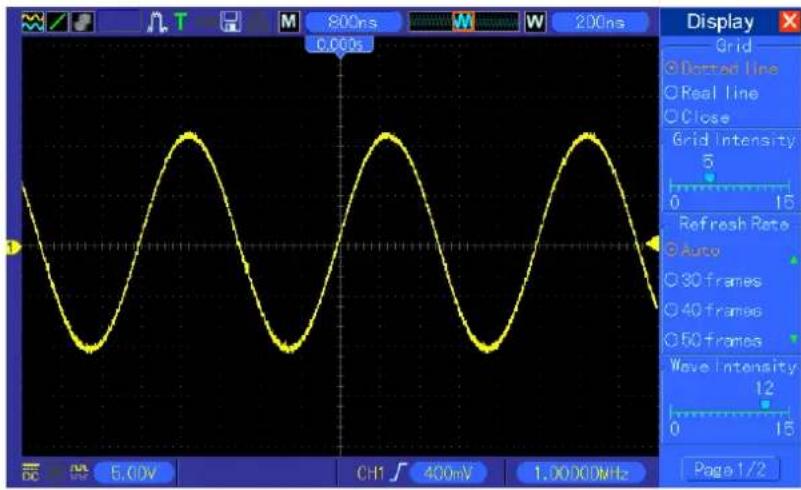Select Real line grid option
This screenshot has width=801, height=490.
click(x=712, y=93)
